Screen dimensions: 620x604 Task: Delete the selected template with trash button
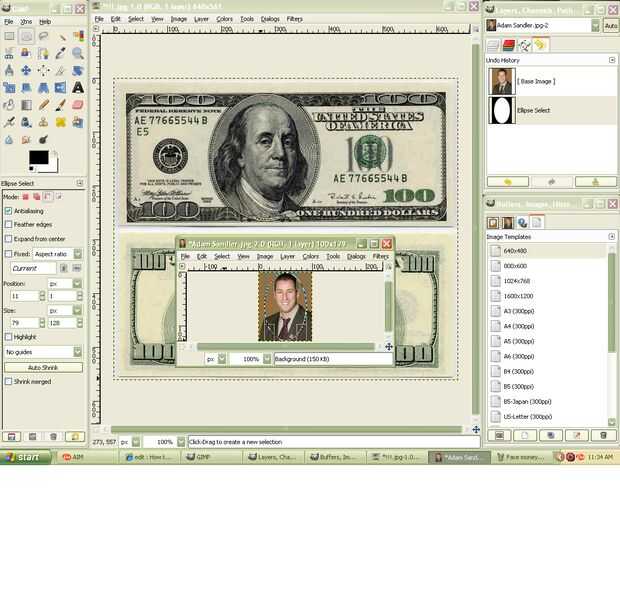[x=603, y=435]
